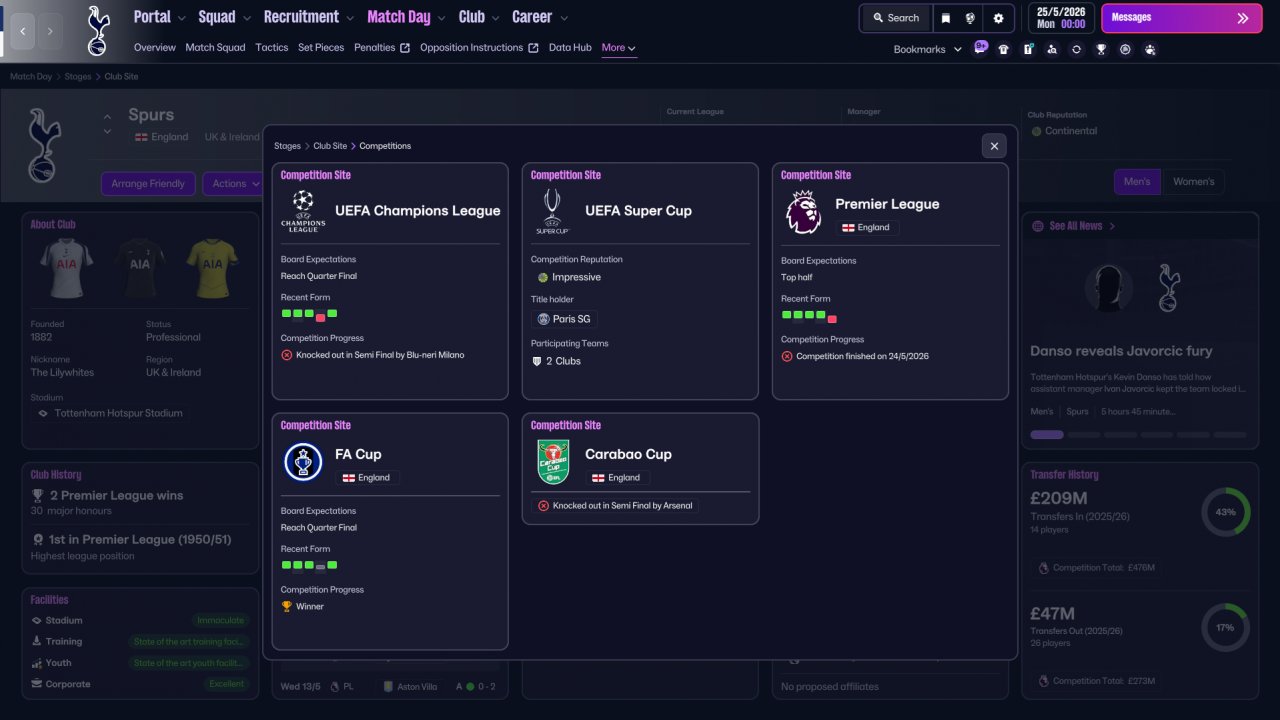Click the white home kit thumbnail
Screen dimensions: 1280x720
[x=67, y=266]
